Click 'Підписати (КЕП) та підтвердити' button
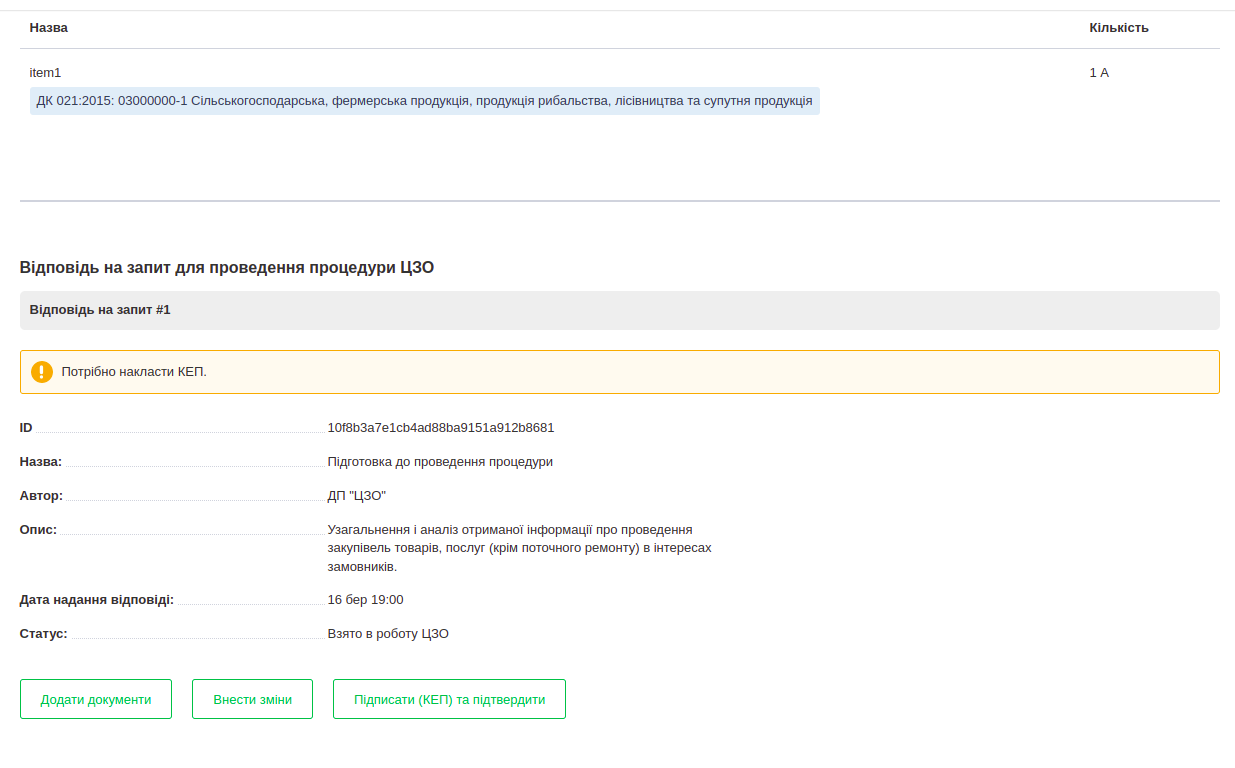This screenshot has width=1235, height=768. (x=449, y=699)
